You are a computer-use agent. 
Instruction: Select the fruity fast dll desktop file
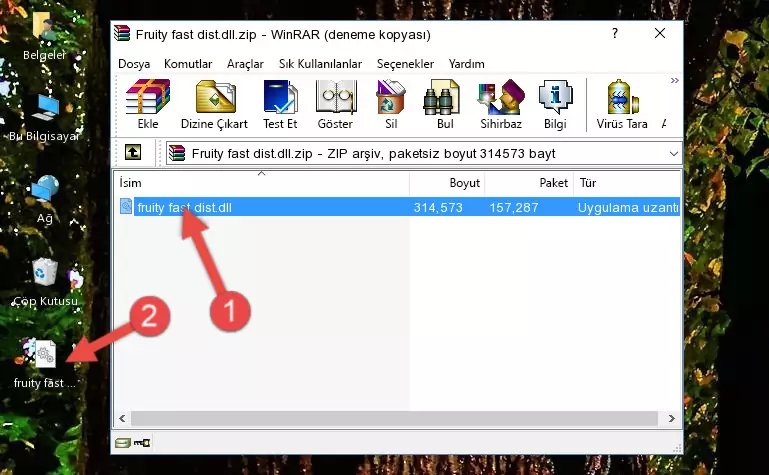coord(45,364)
